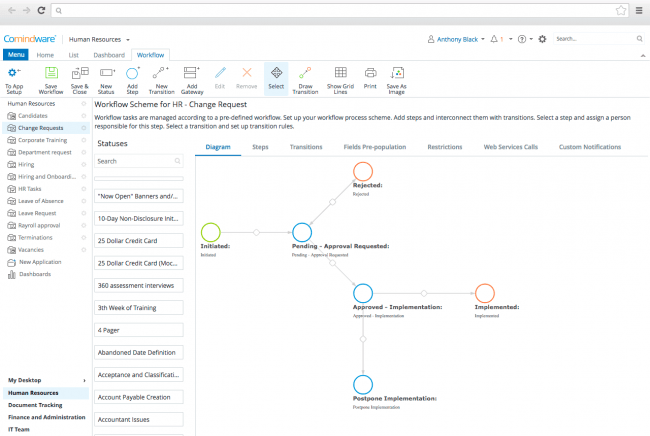Open Leave of Absence item

tap(41, 201)
